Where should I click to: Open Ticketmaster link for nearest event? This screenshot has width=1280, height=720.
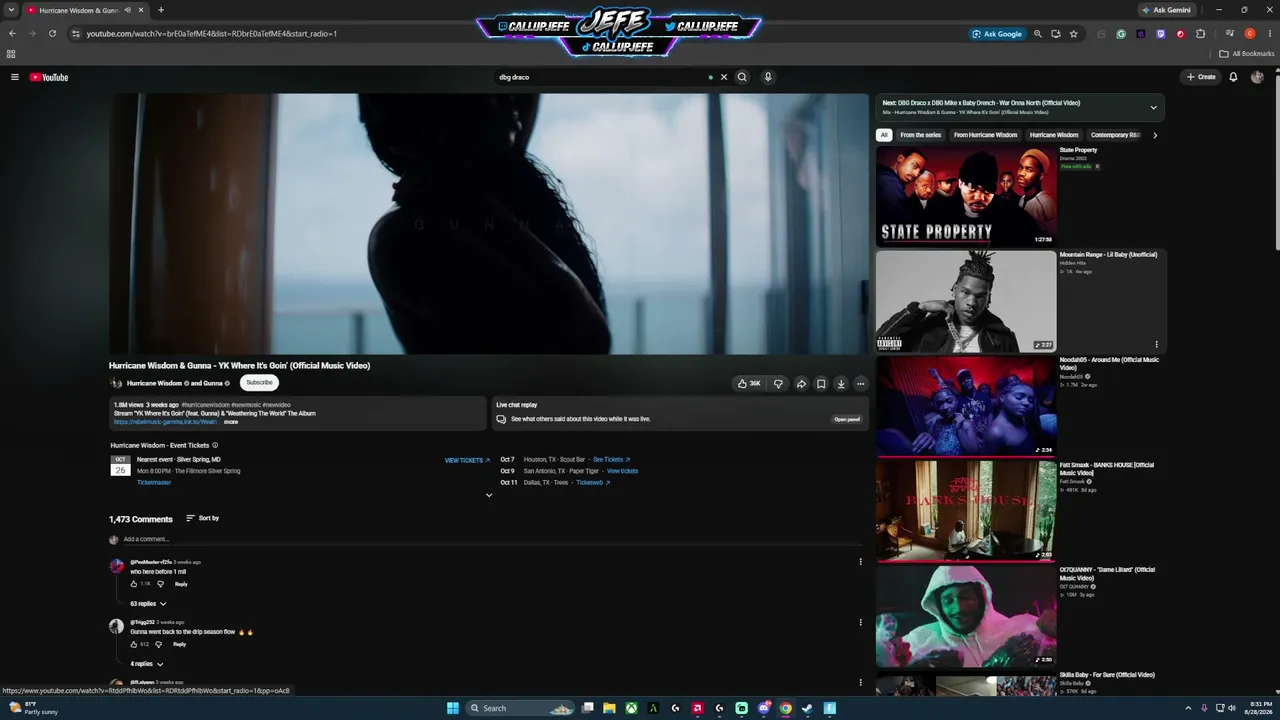[154, 483]
